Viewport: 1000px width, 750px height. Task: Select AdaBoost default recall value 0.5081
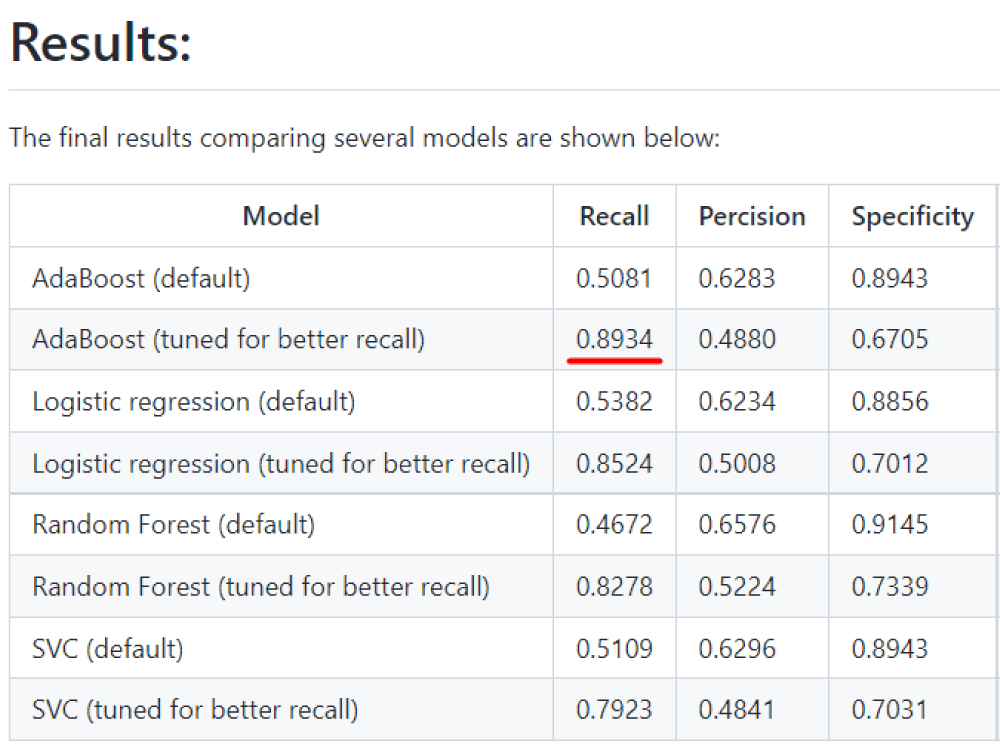pos(614,278)
